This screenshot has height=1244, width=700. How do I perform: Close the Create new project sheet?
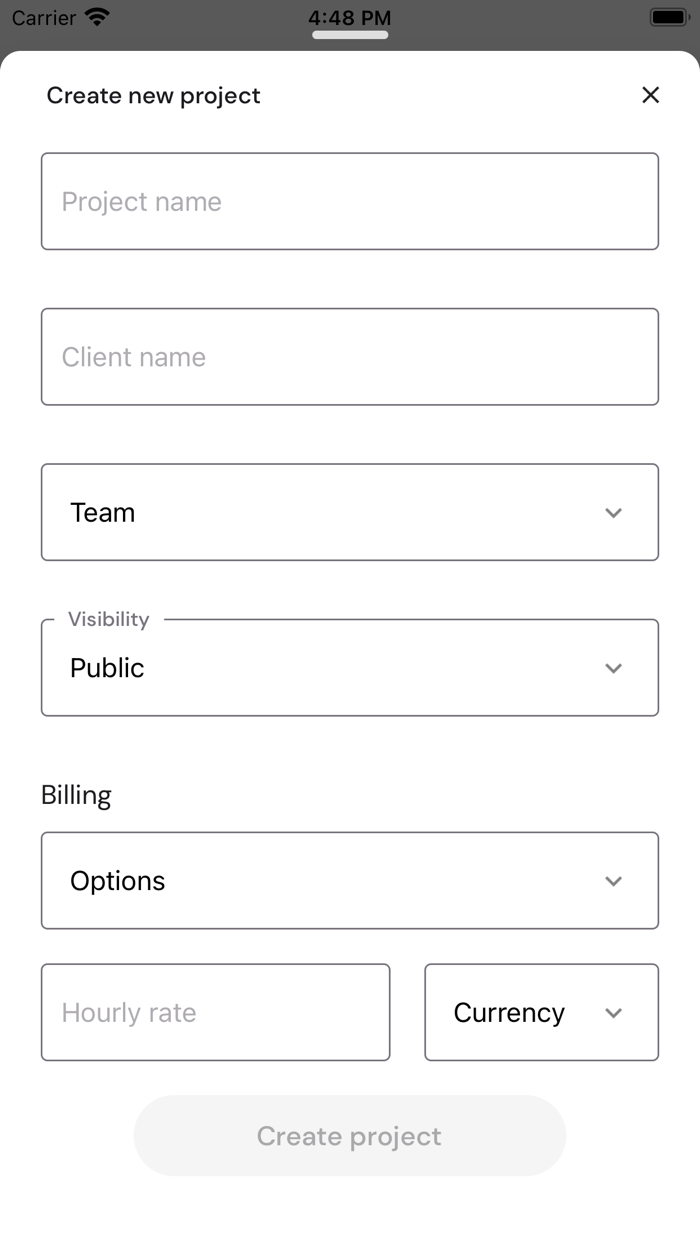coord(650,95)
